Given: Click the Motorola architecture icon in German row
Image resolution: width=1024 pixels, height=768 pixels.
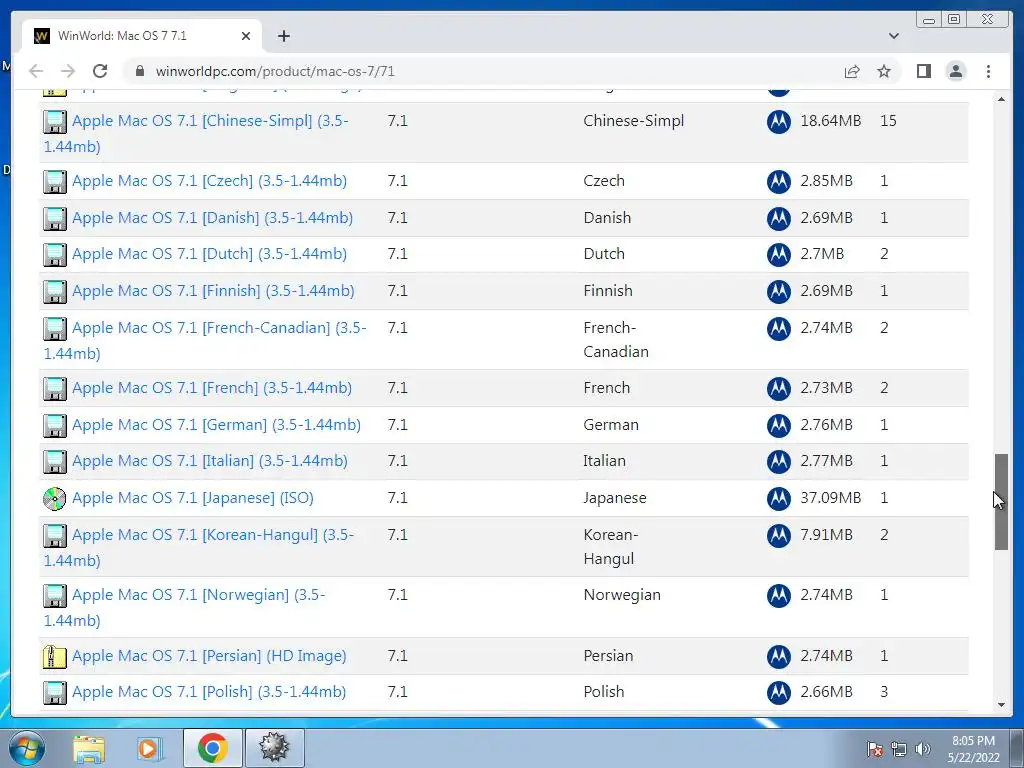Looking at the screenshot, I should click(778, 426).
